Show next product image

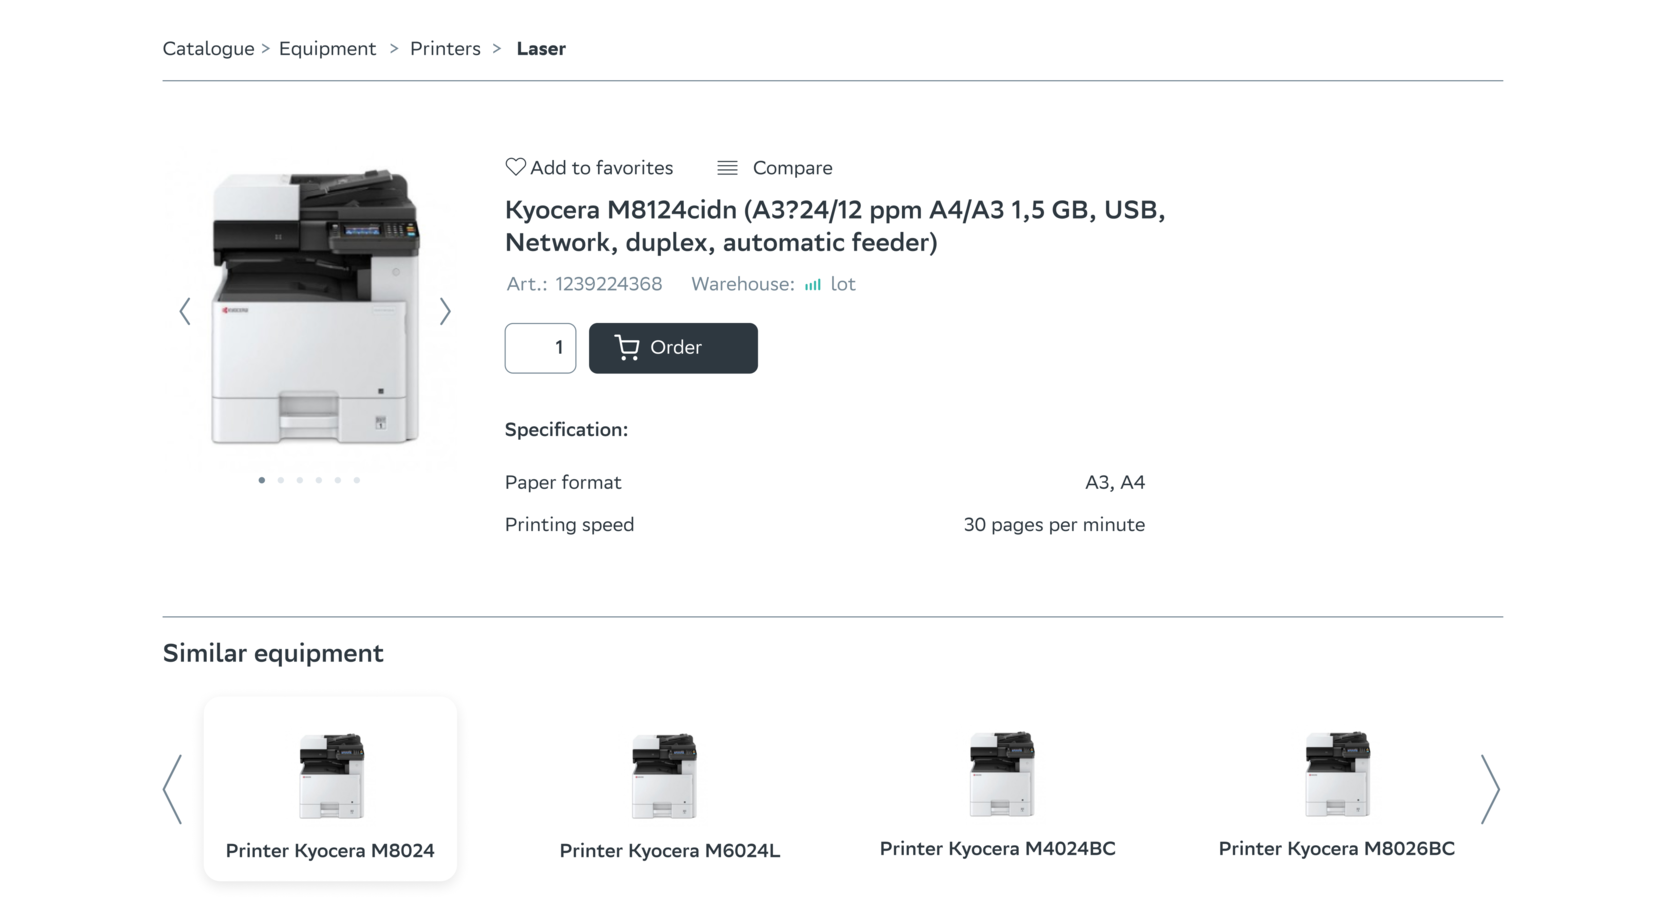click(x=445, y=312)
